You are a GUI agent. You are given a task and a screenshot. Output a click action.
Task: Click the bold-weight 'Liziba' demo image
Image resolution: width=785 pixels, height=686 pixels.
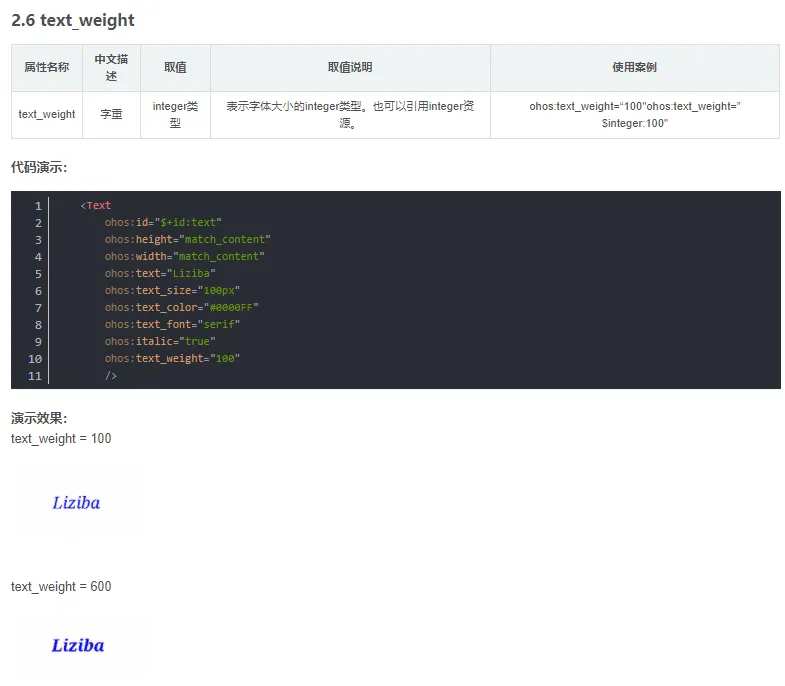(x=78, y=645)
